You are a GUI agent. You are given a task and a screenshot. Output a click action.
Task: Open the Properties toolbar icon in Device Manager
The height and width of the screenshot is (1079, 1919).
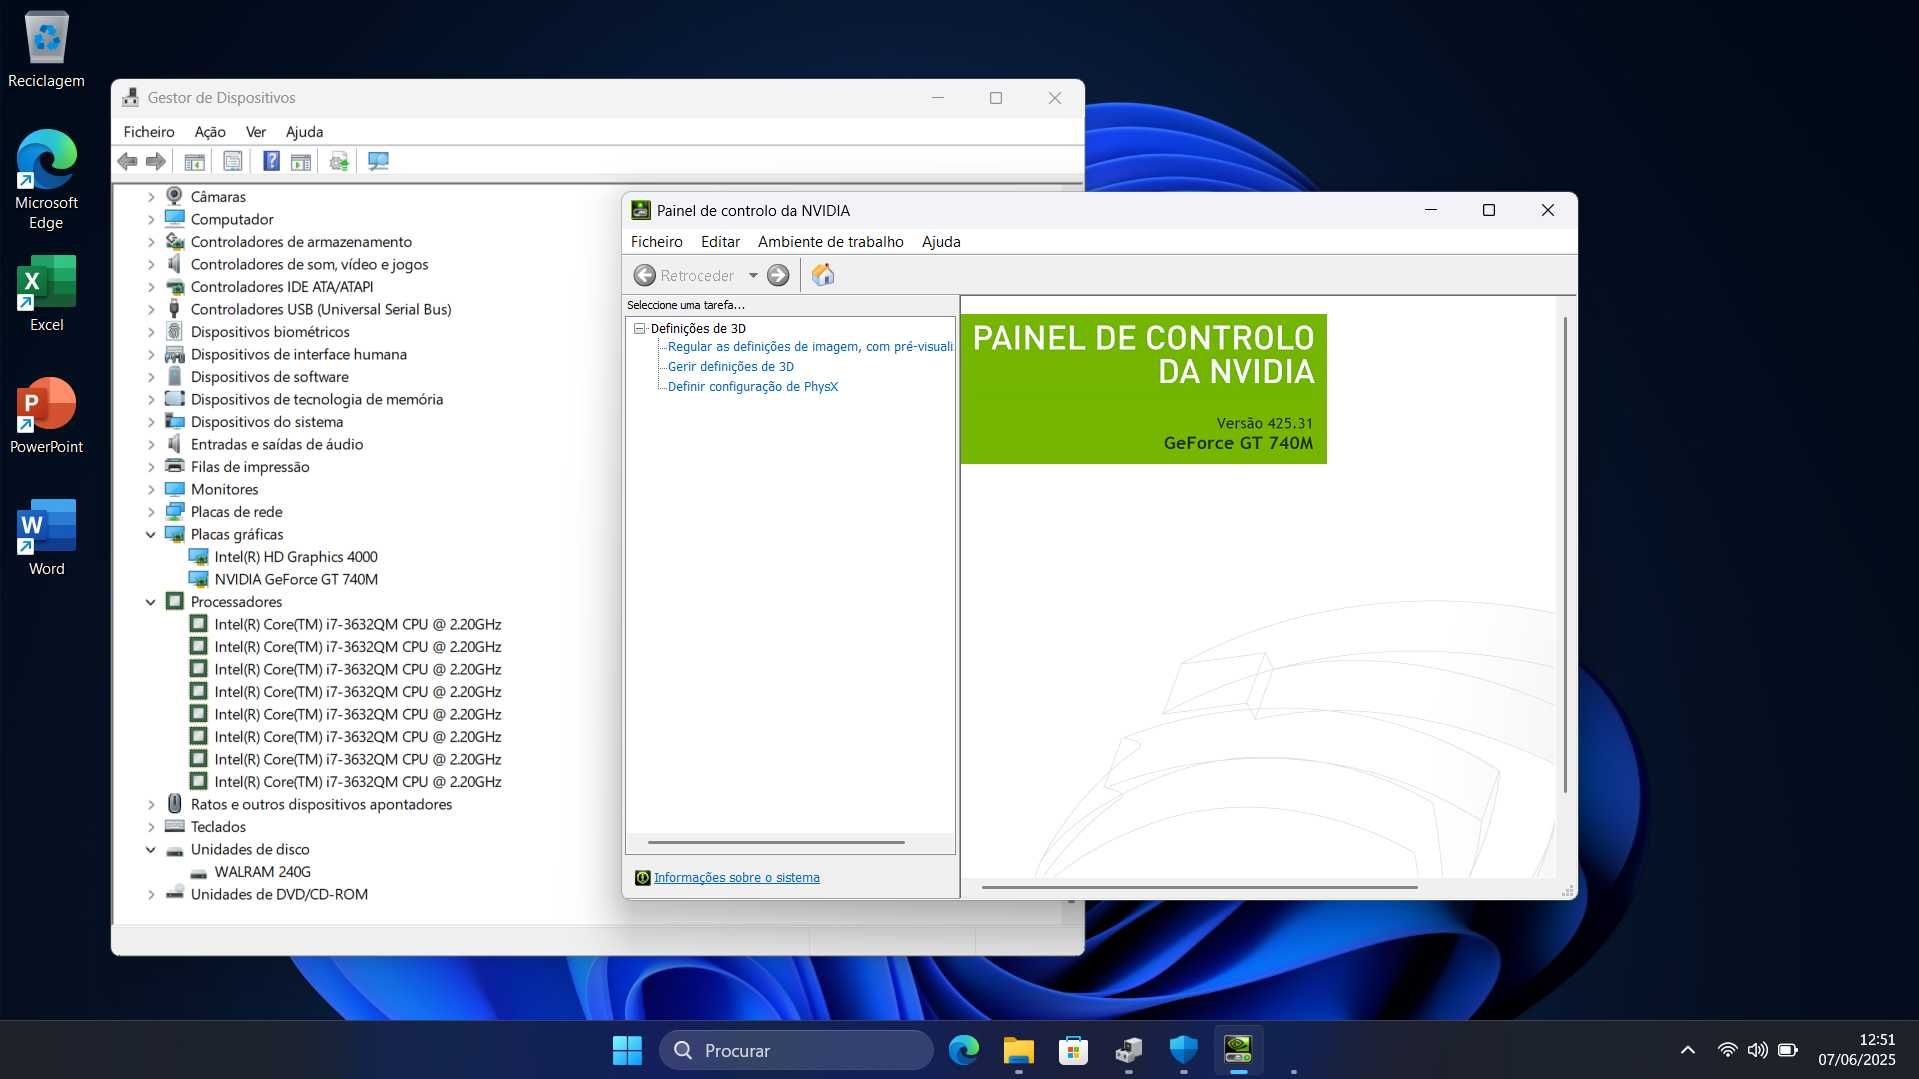click(233, 161)
